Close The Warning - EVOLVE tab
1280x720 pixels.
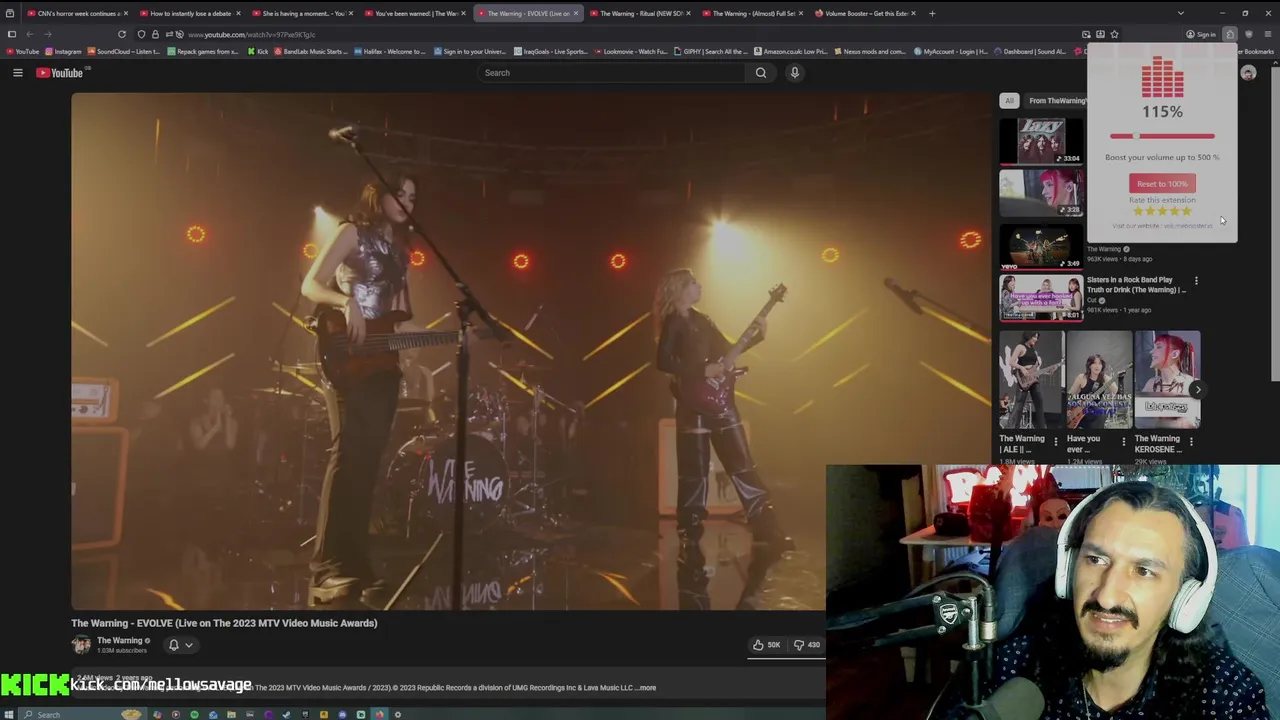point(575,13)
